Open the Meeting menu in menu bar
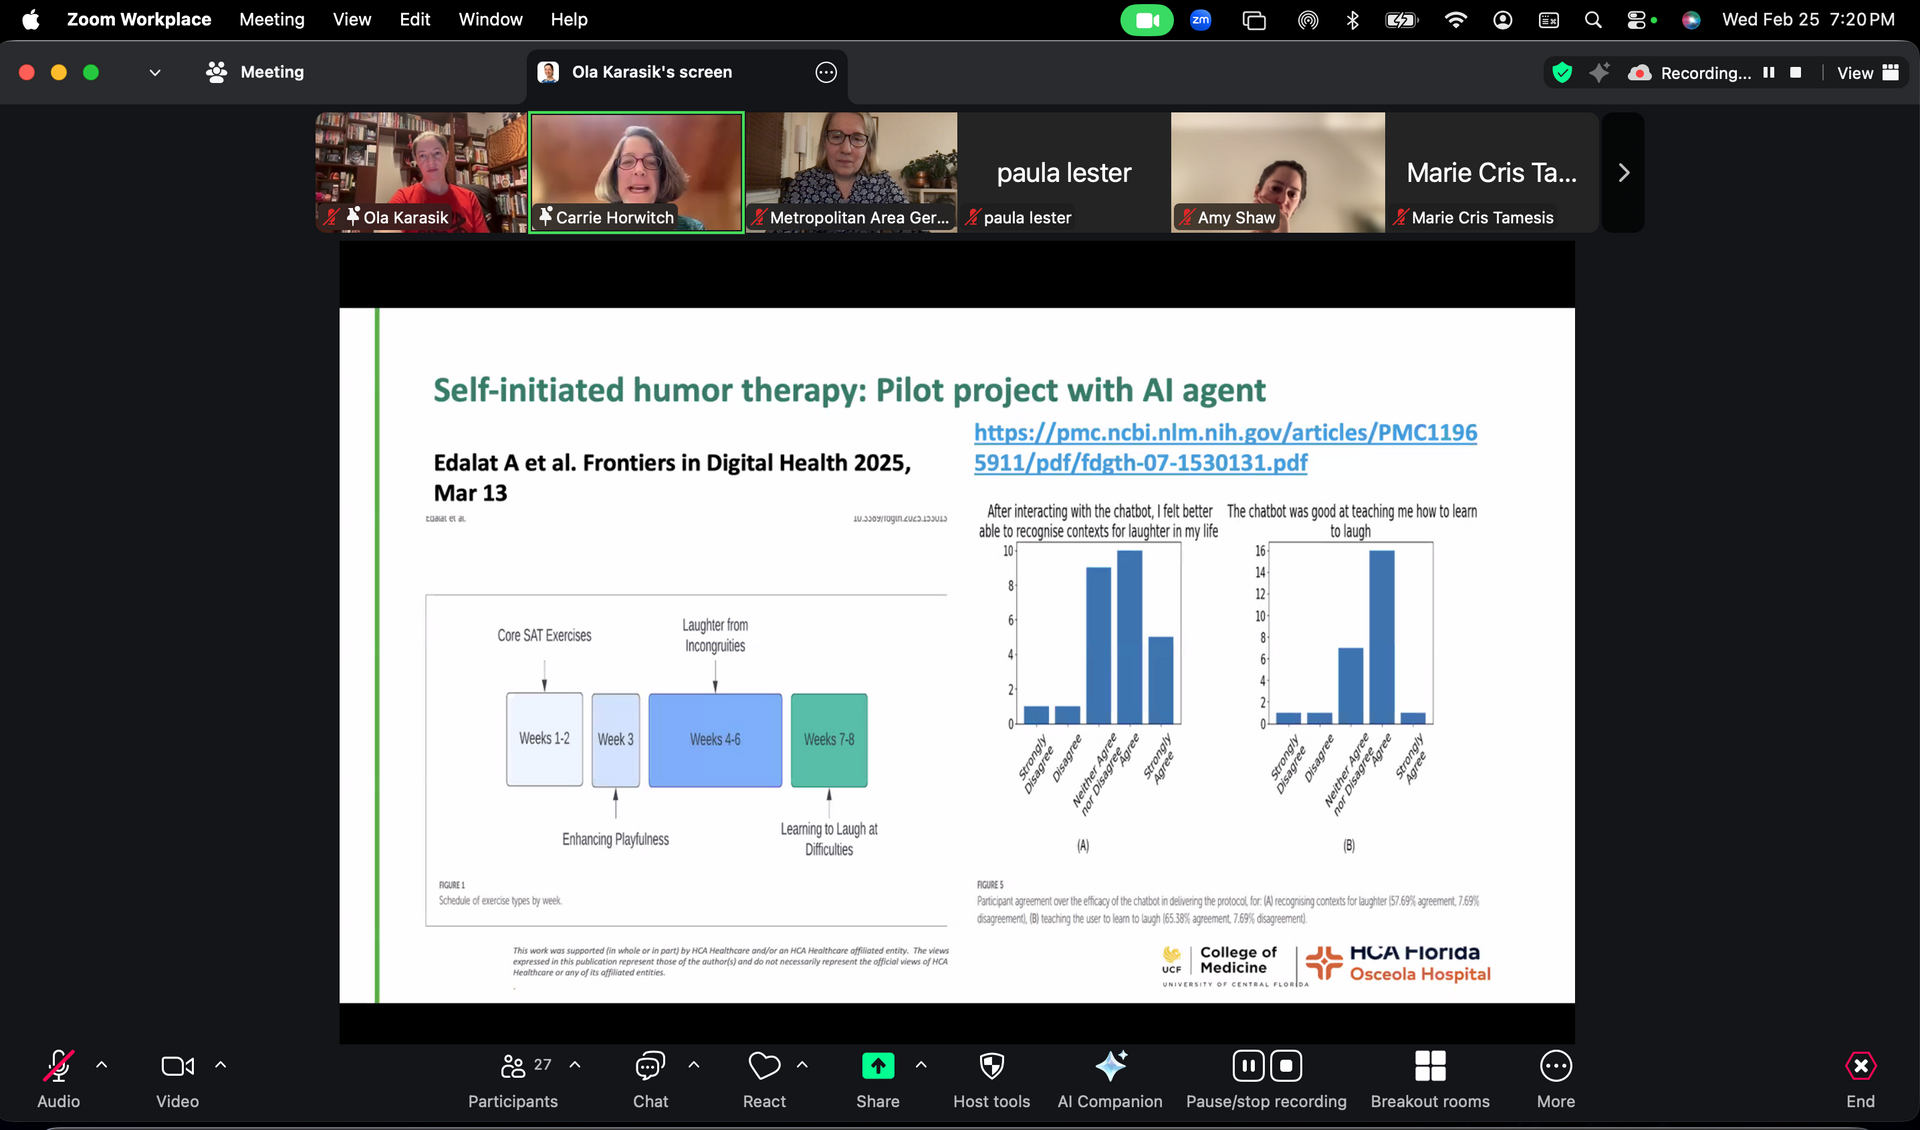The height and width of the screenshot is (1130, 1920). click(271, 19)
